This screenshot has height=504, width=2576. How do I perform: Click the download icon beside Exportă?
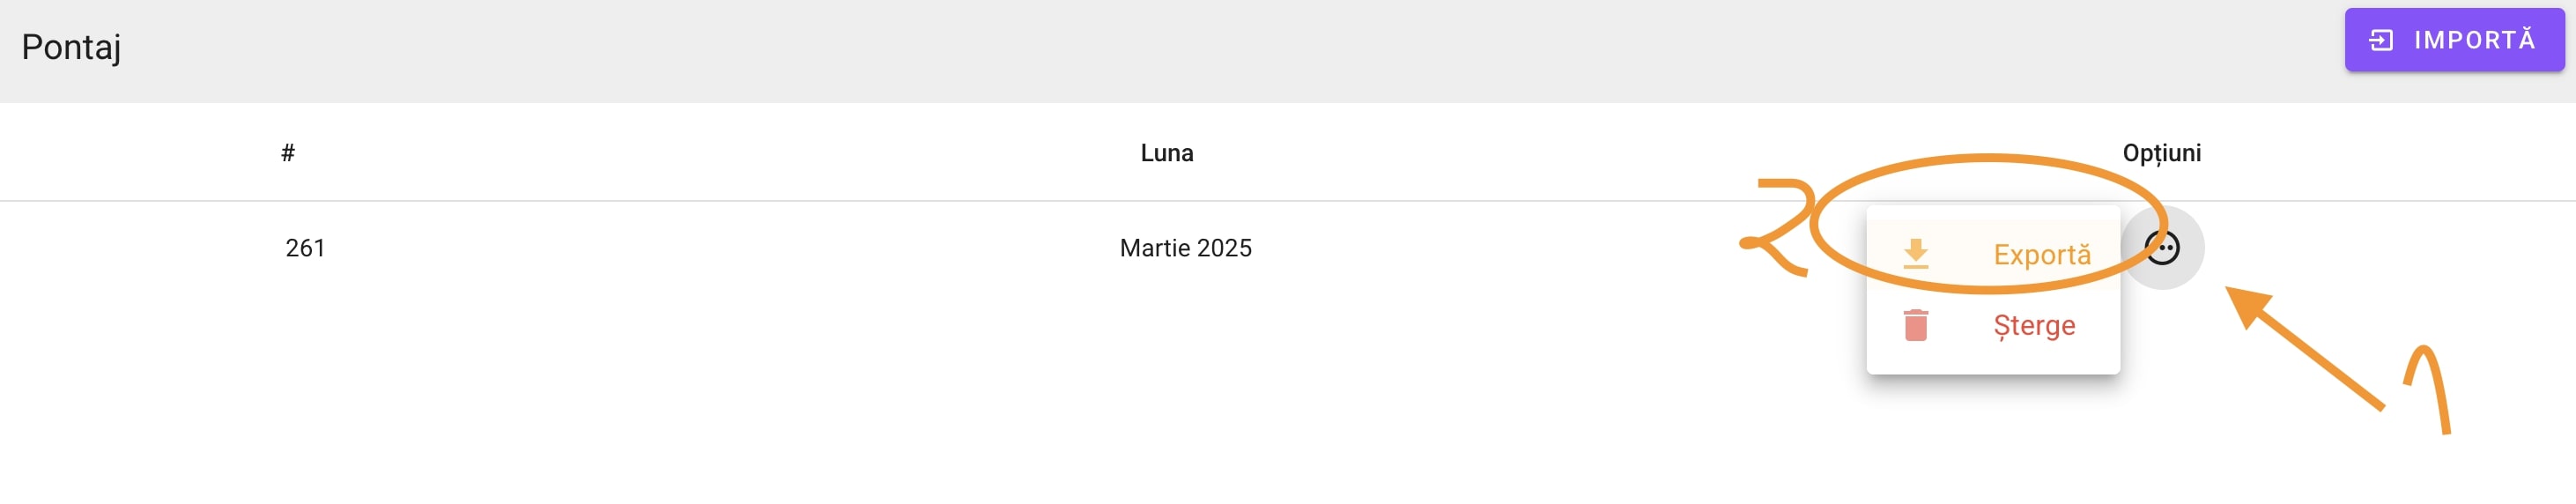[1915, 254]
